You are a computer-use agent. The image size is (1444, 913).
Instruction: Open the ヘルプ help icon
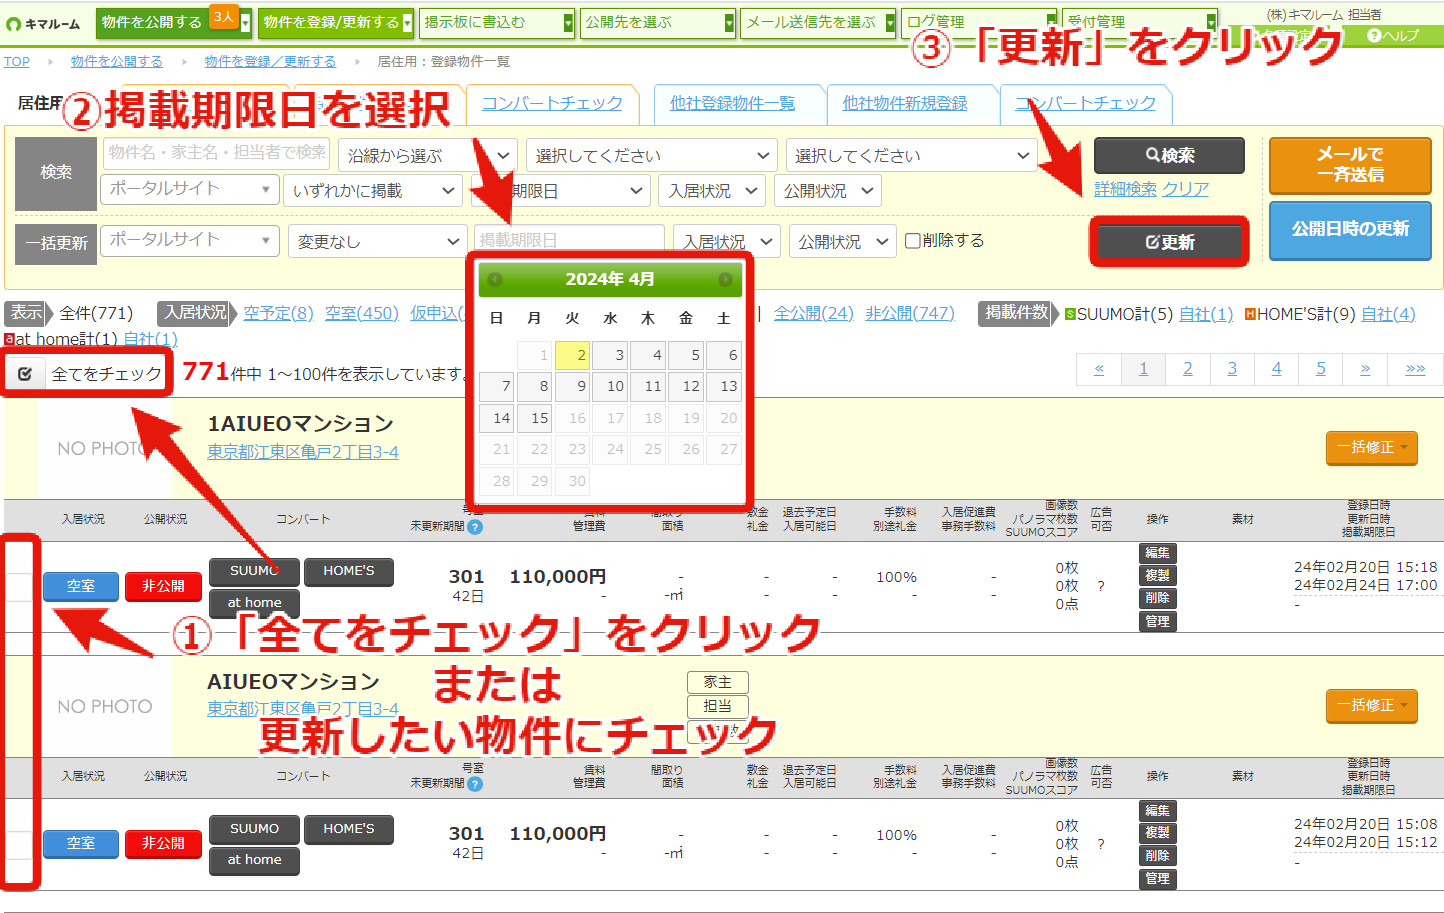1374,35
